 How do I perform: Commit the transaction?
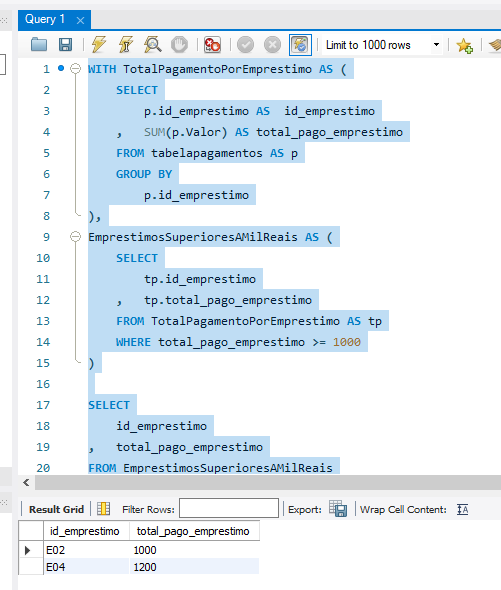(245, 45)
